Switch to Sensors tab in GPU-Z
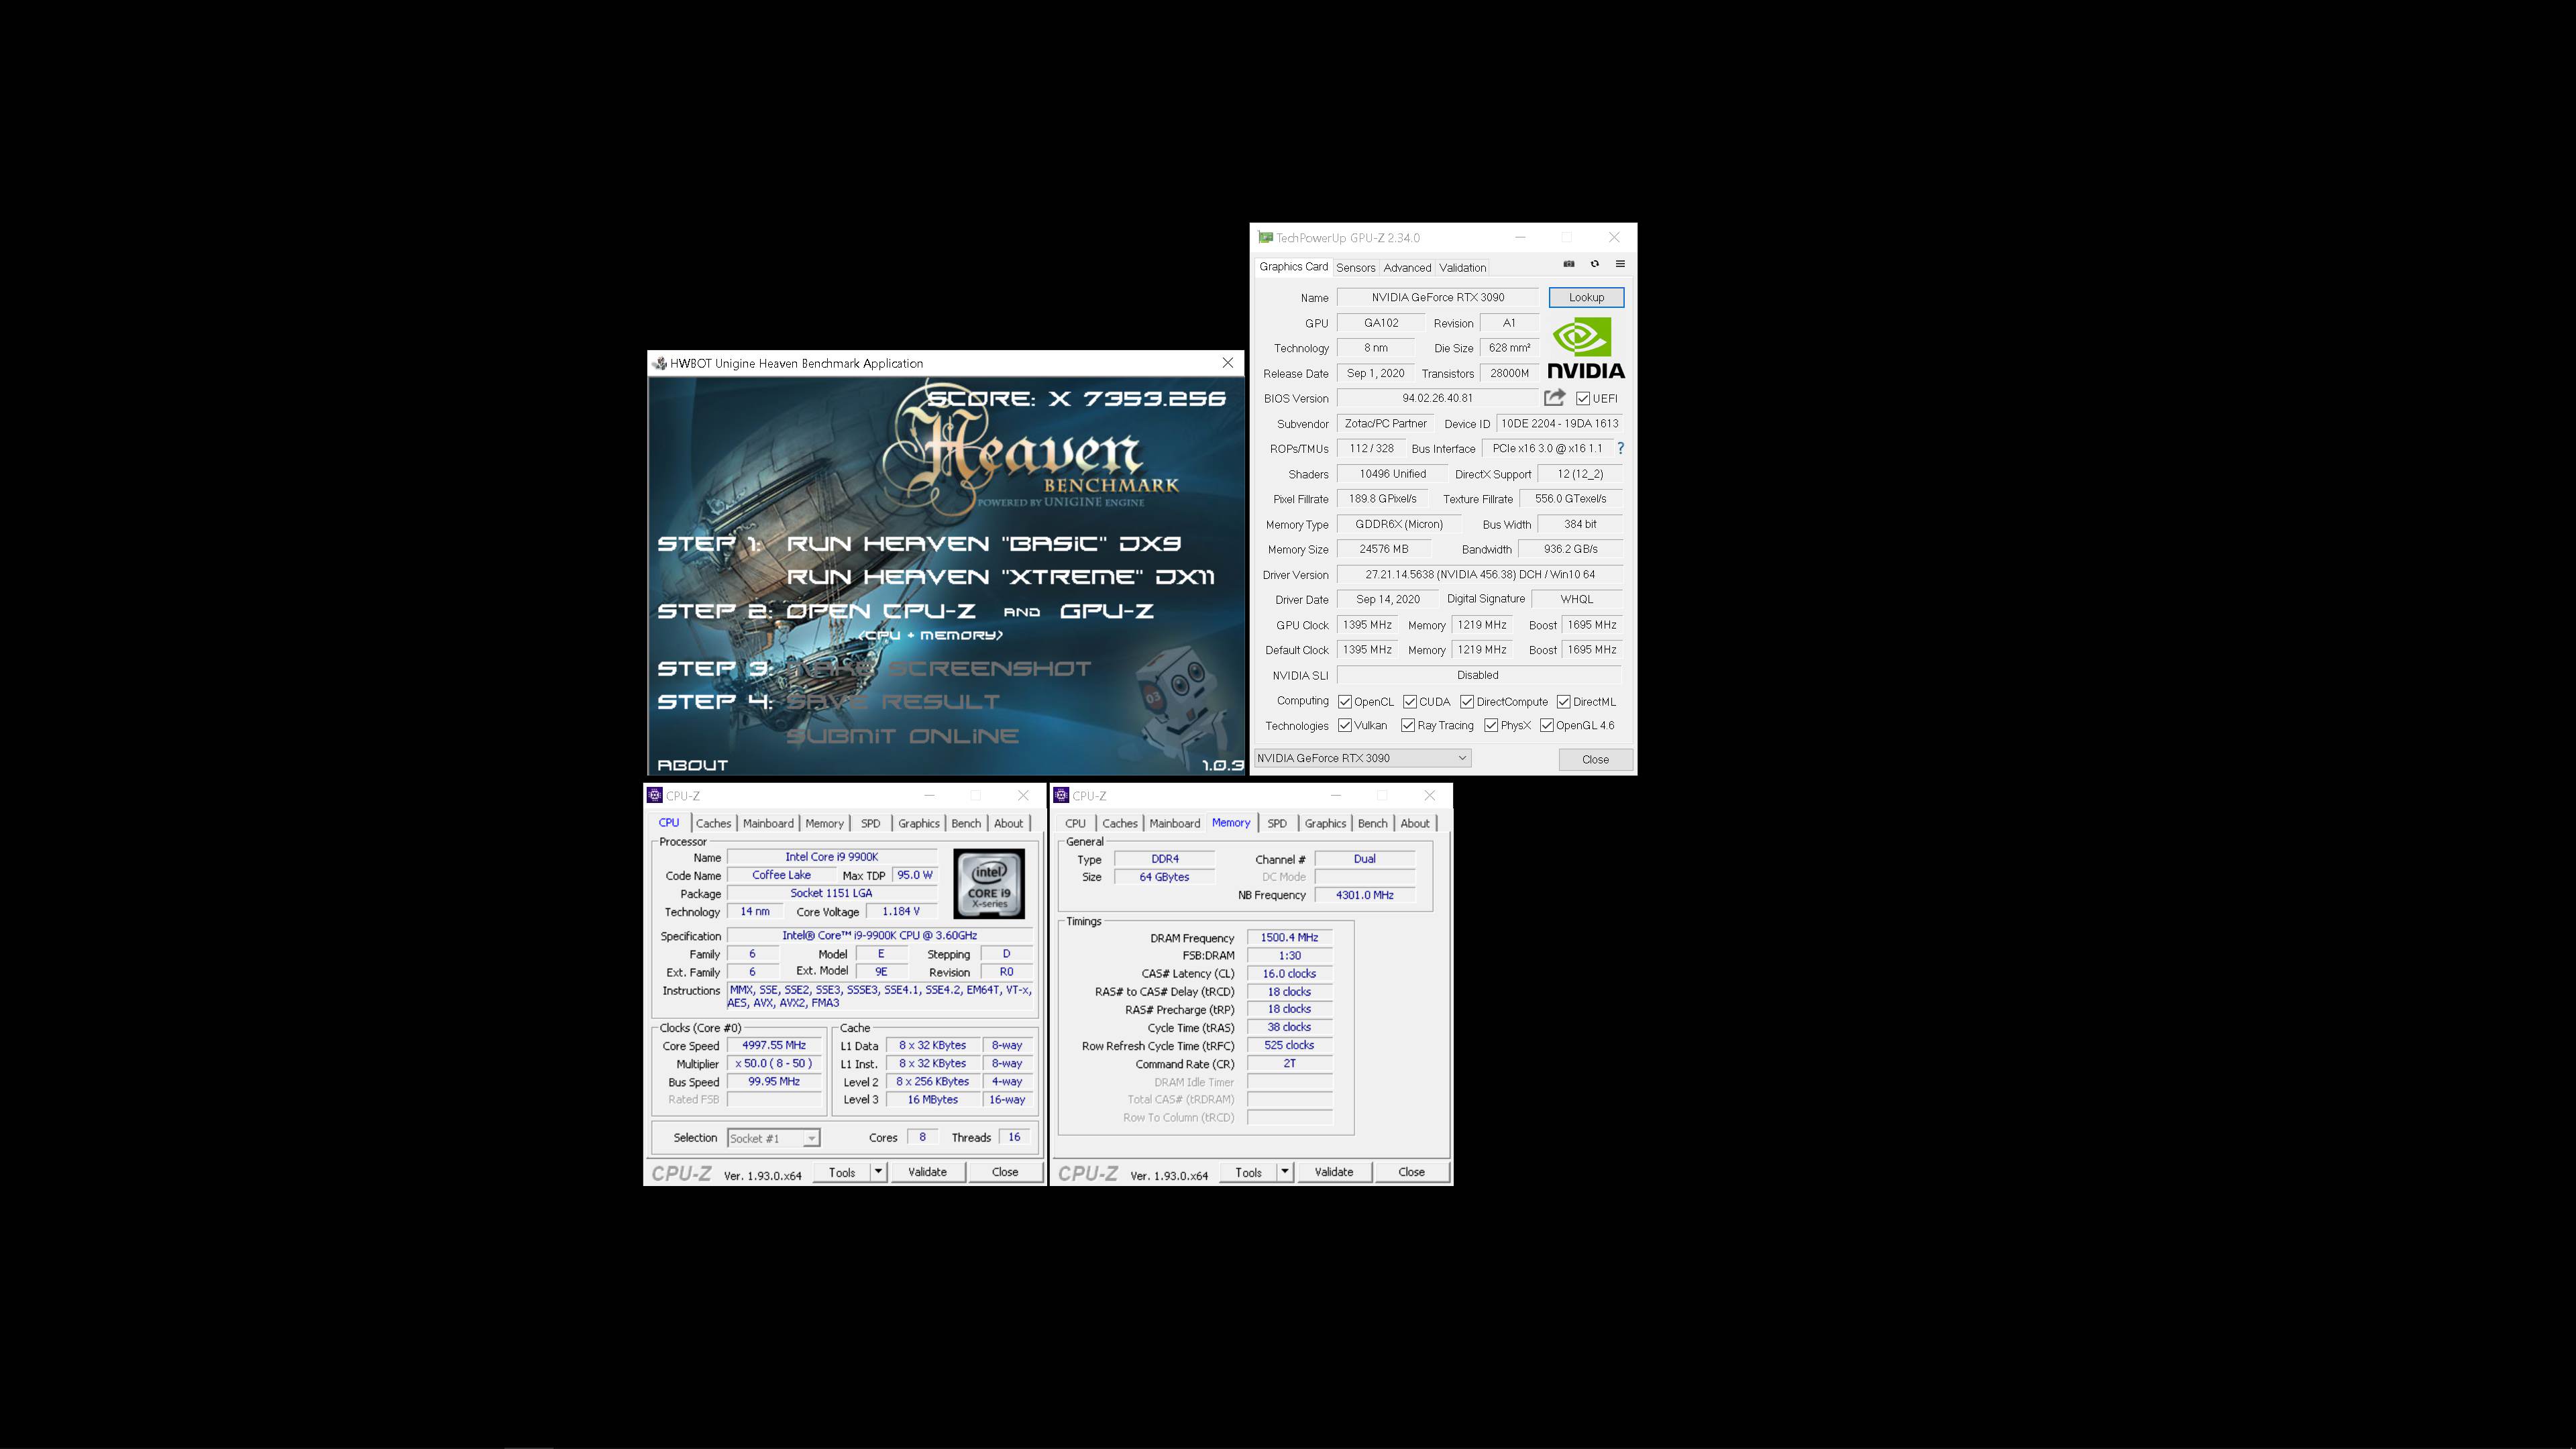 [x=1356, y=268]
